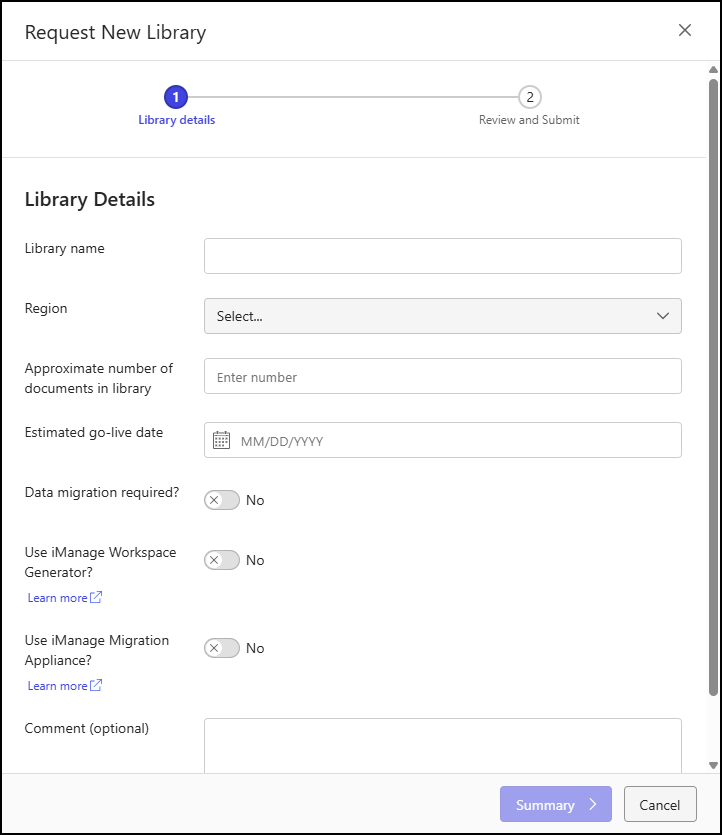Open the Region Select... combo box

click(443, 316)
